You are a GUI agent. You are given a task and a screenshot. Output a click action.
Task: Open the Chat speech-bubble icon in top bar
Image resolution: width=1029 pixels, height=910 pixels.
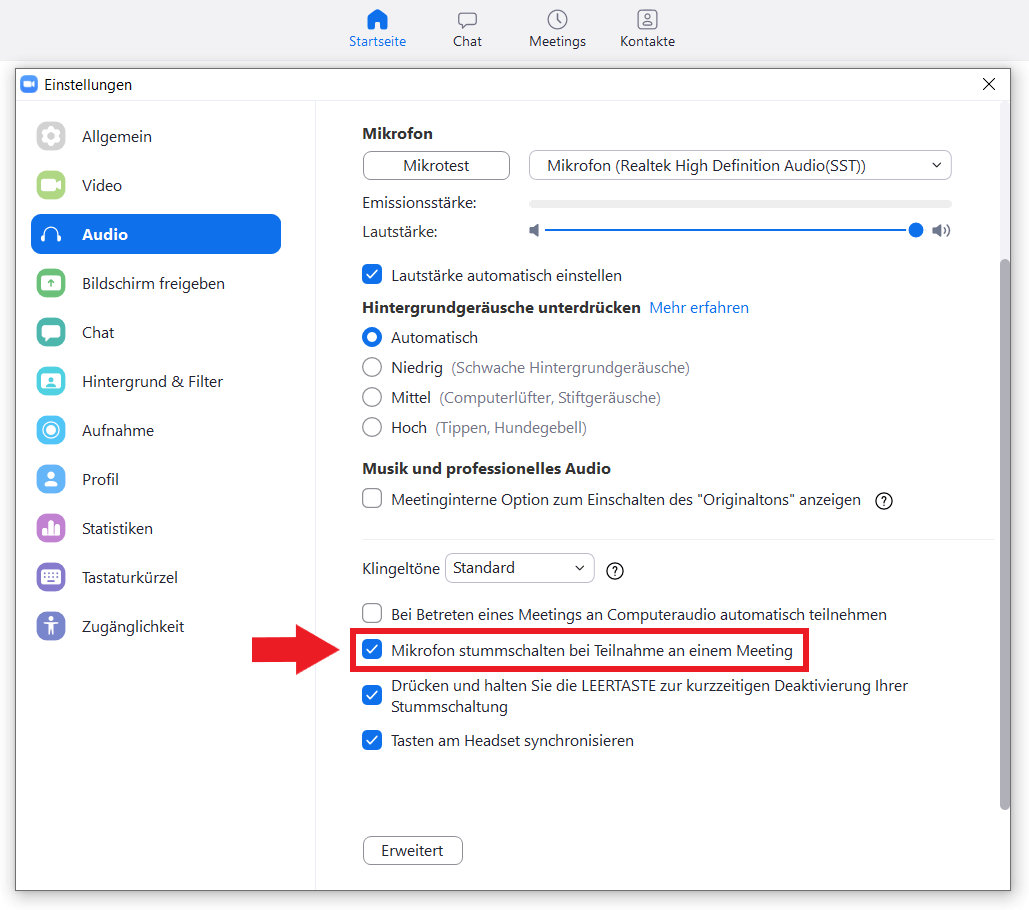pos(467,20)
